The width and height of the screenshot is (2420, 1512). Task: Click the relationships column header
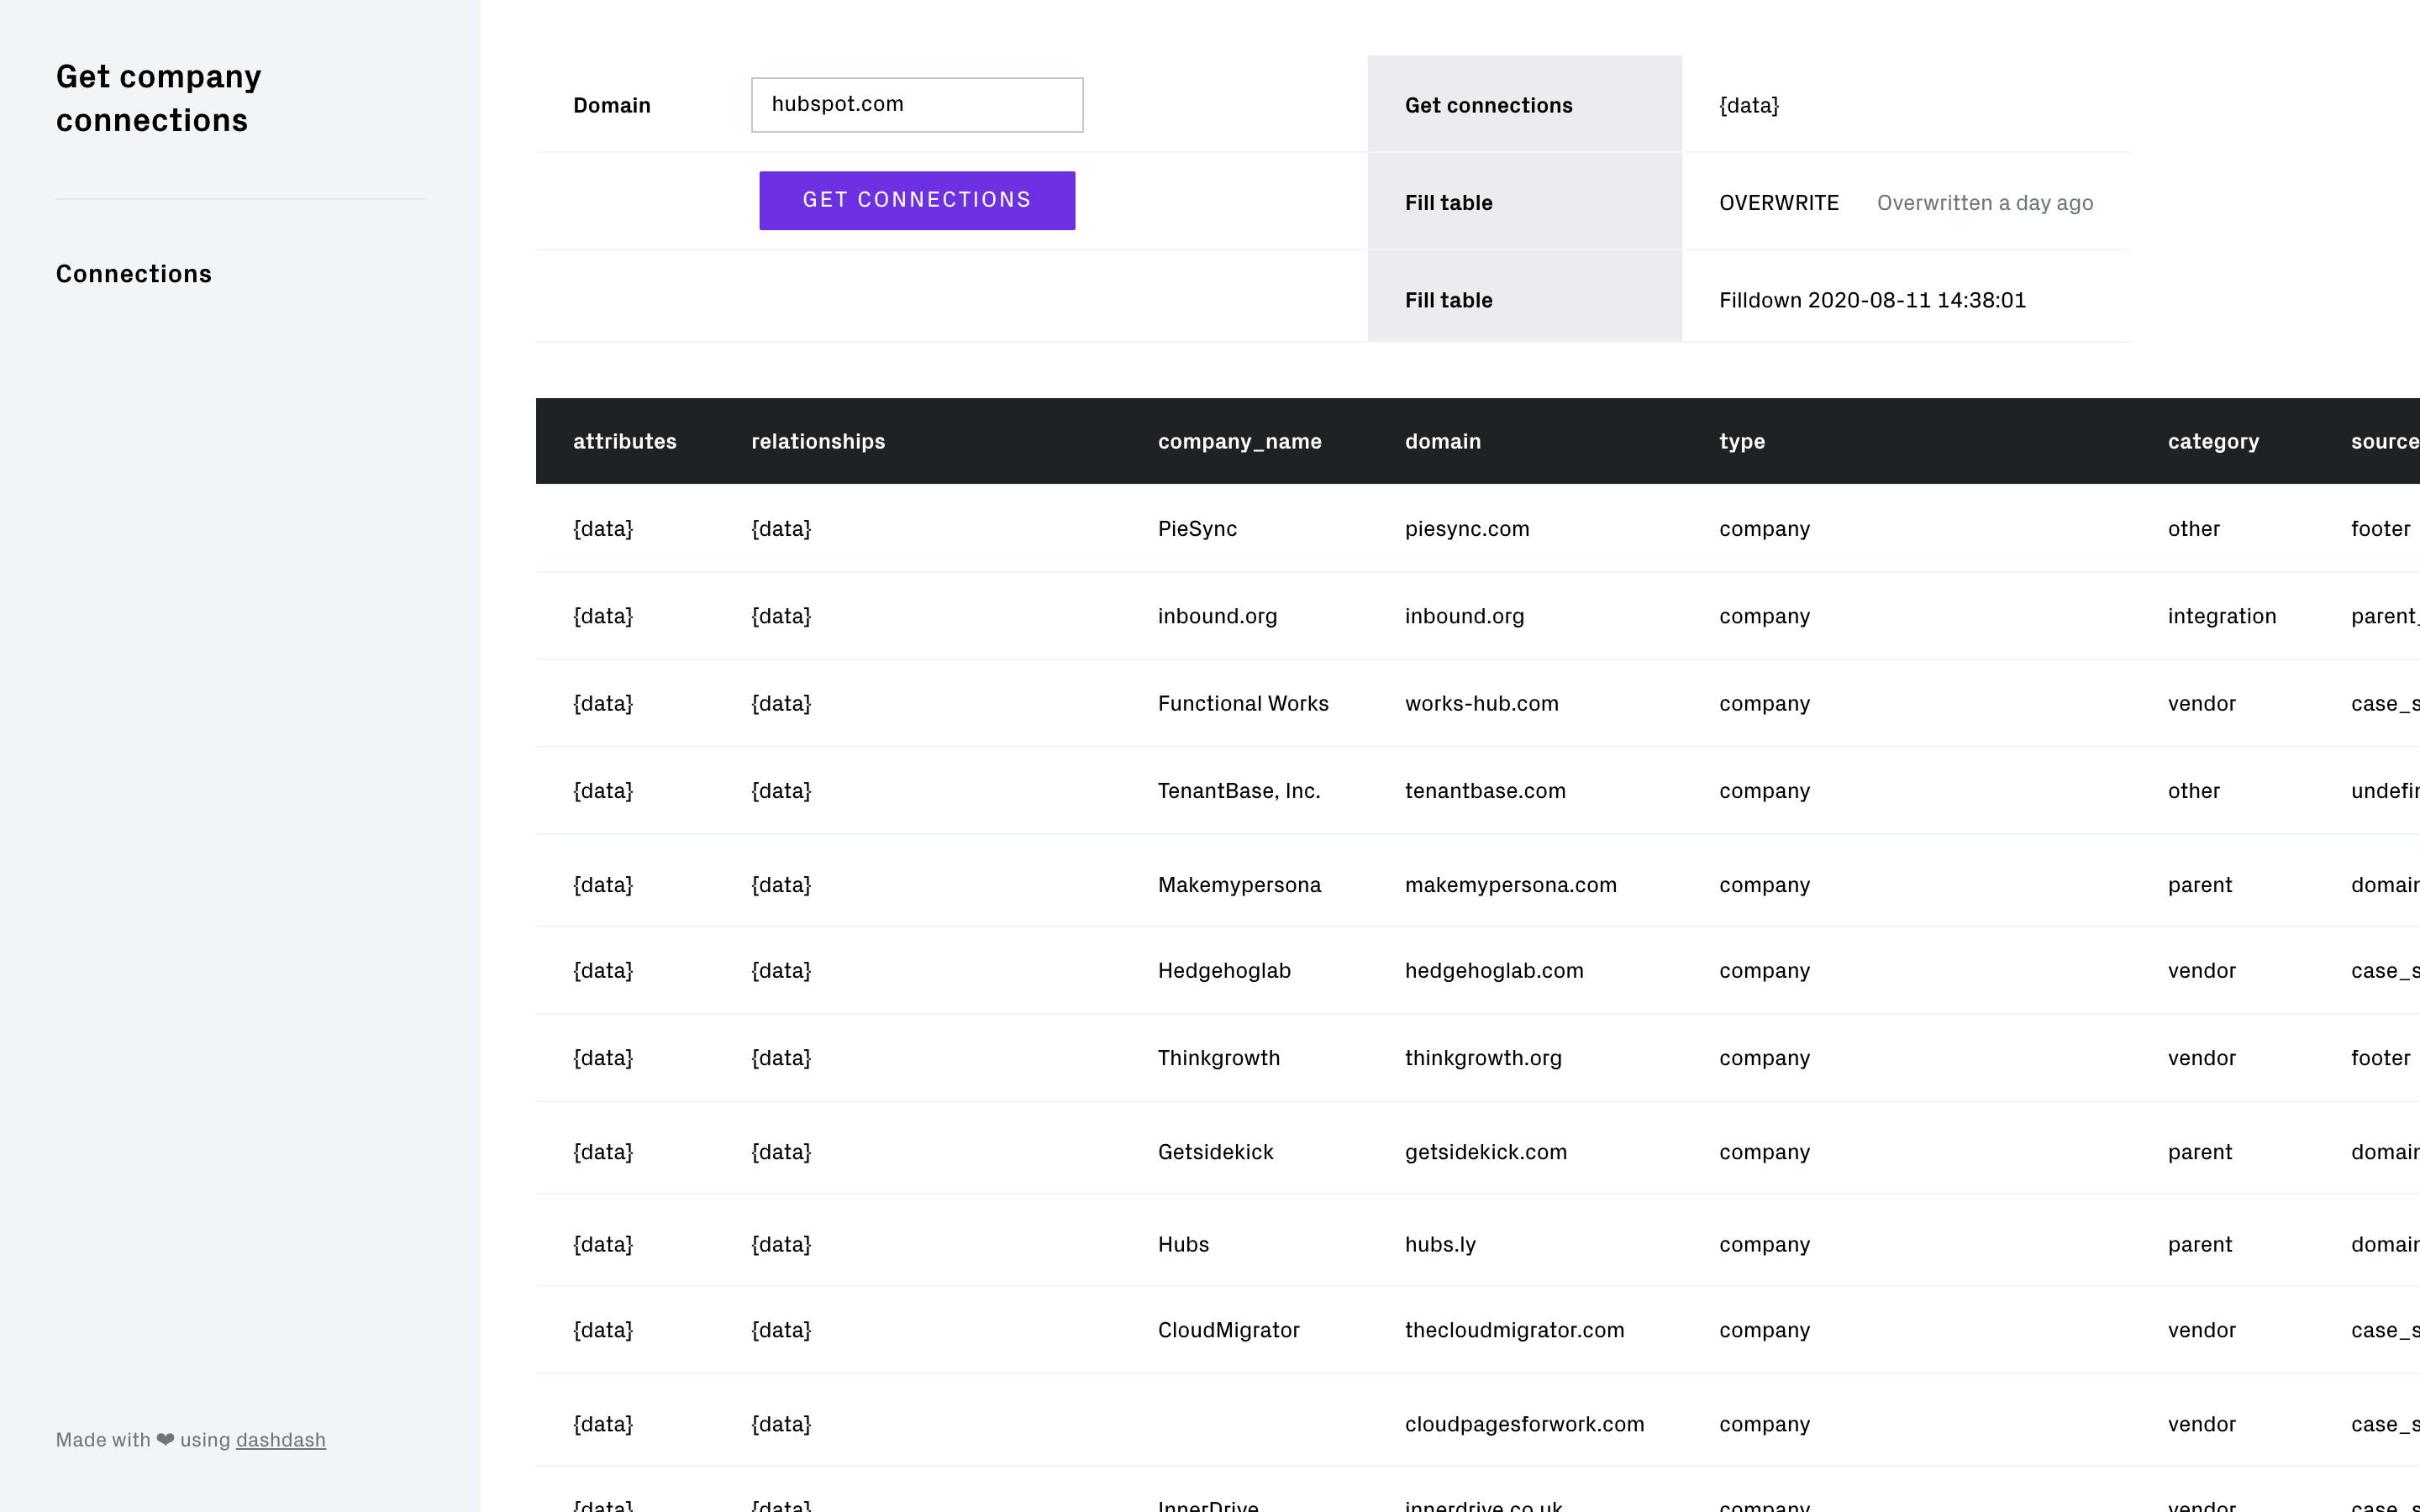coord(818,441)
